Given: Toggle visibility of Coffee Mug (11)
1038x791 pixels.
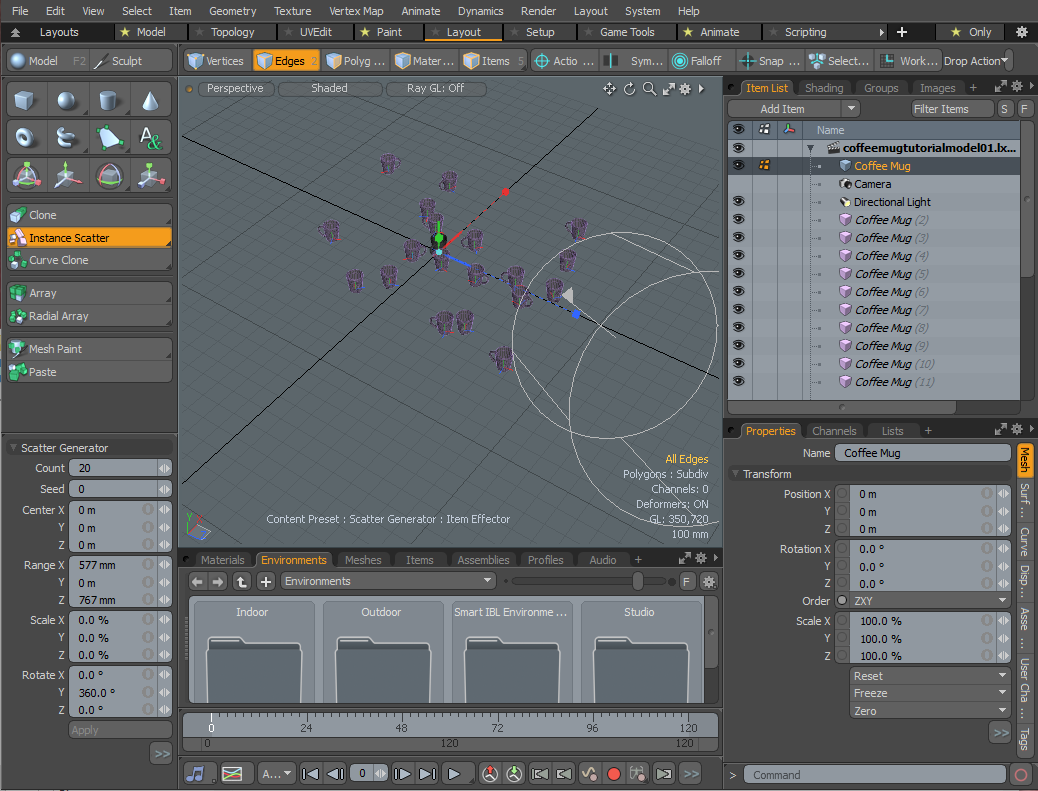Looking at the screenshot, I should click(x=738, y=382).
